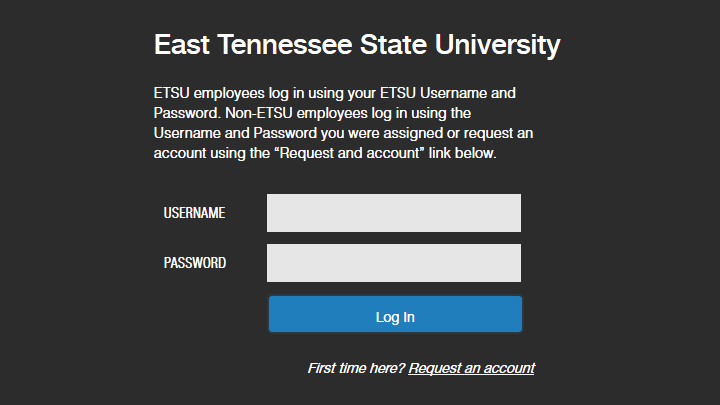Click the East Tennessee State University heading
Image resolution: width=720 pixels, height=405 pixels.
tap(357, 46)
